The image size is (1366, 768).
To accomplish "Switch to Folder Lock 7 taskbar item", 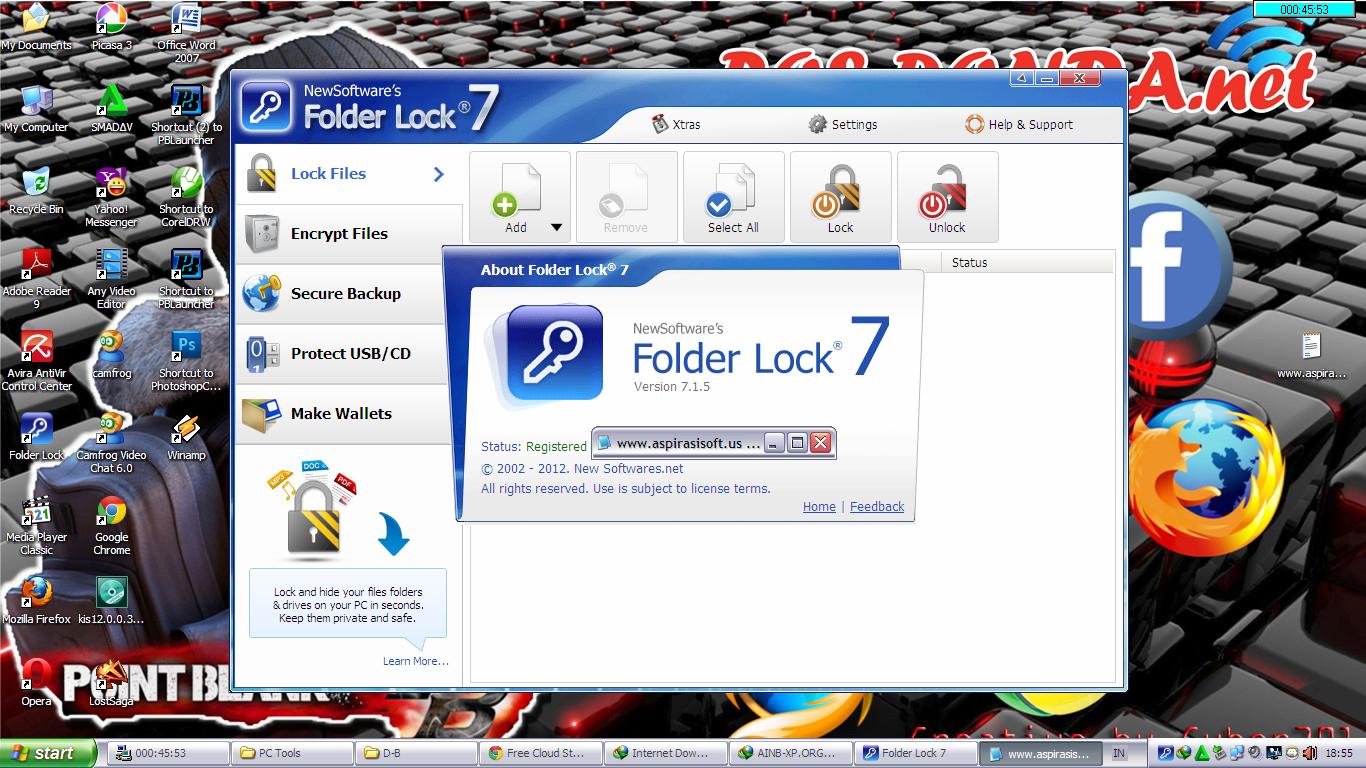I will click(913, 753).
